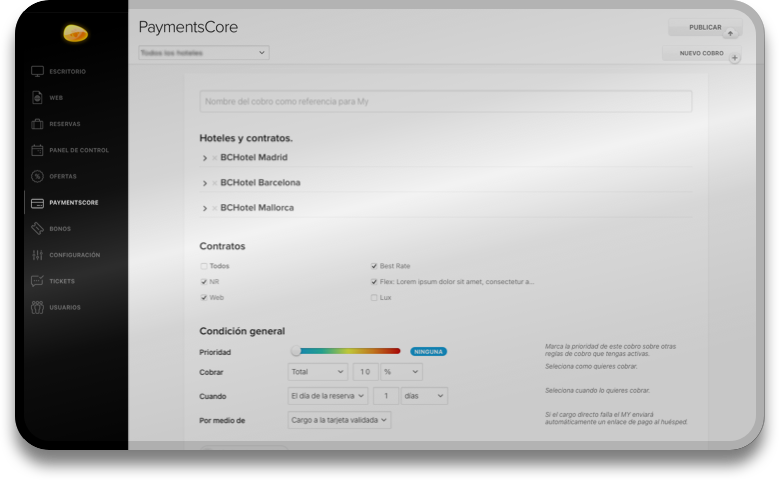
Task: Click the Escritorio monitor icon
Action: [37, 72]
